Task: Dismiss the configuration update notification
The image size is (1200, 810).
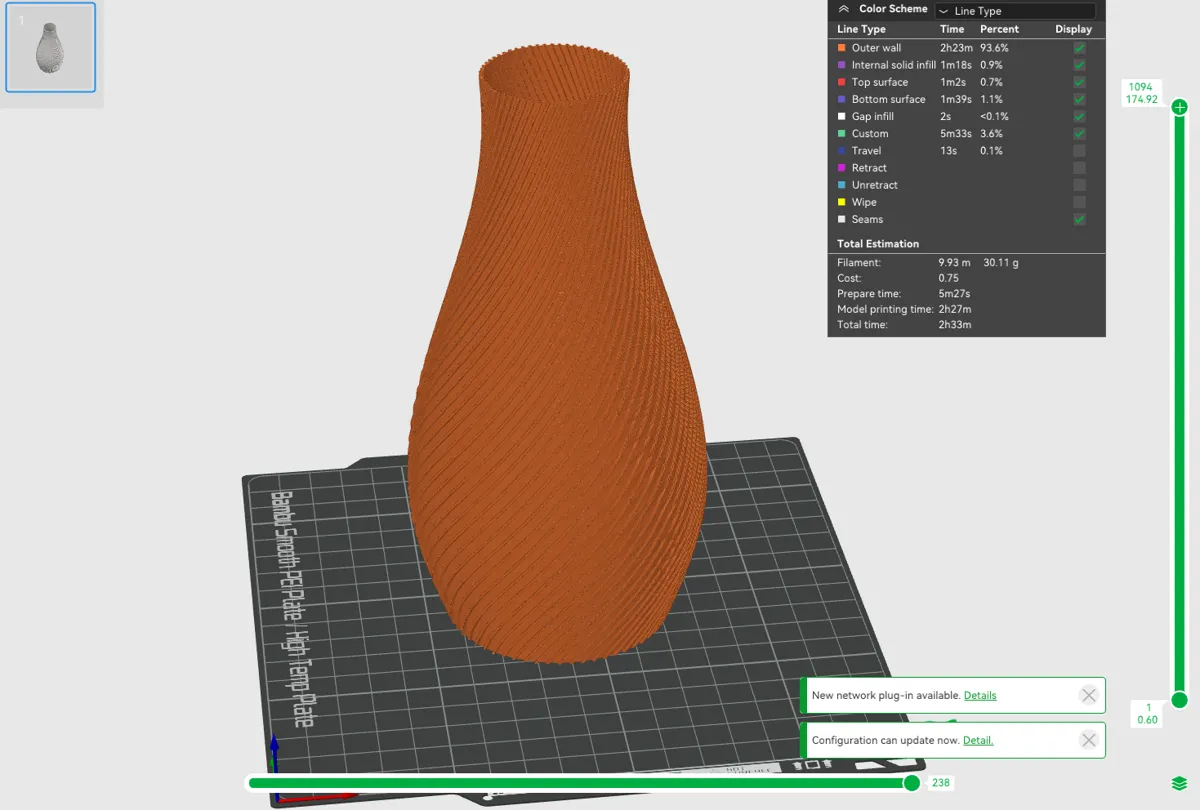Action: tap(1089, 740)
